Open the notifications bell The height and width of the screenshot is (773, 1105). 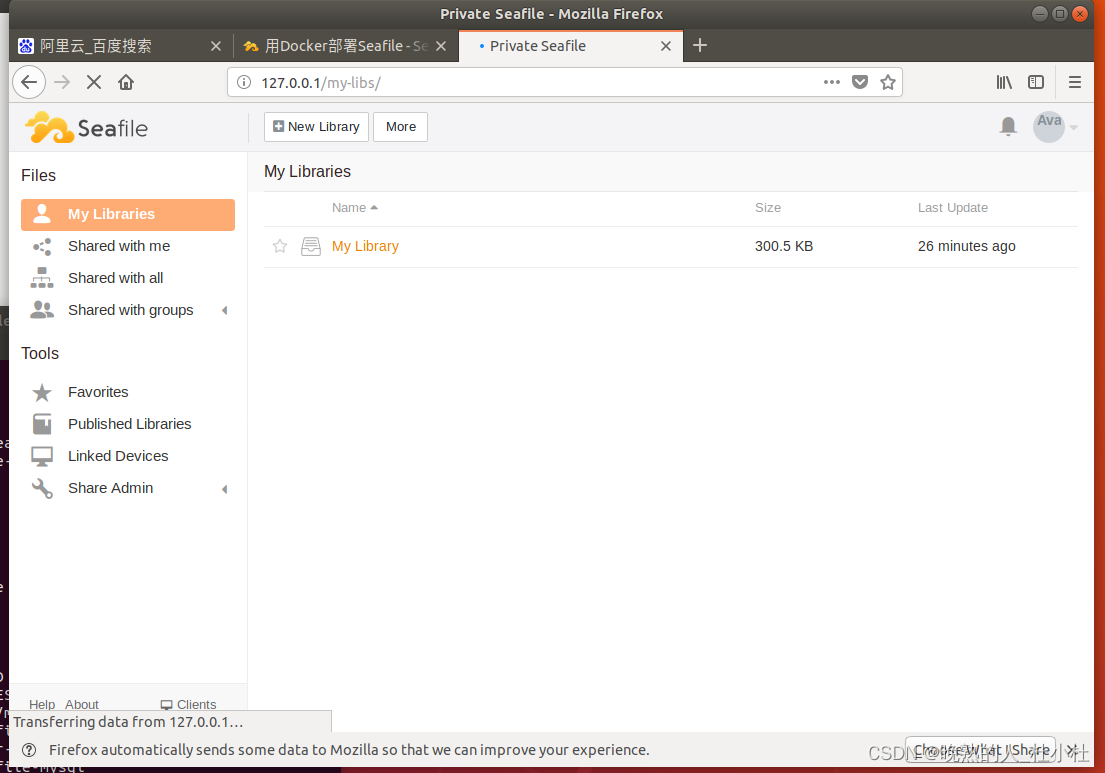pos(1007,127)
